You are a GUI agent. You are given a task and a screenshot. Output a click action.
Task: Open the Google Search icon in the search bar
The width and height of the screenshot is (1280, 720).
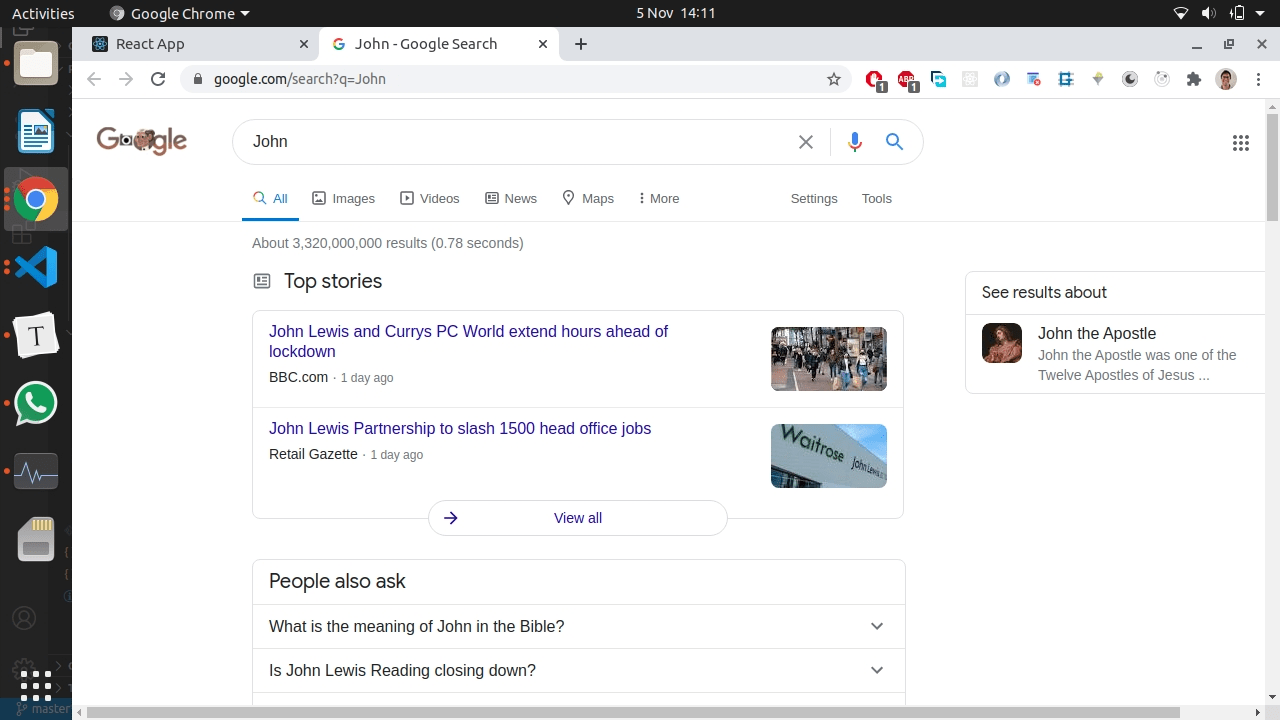click(x=894, y=142)
